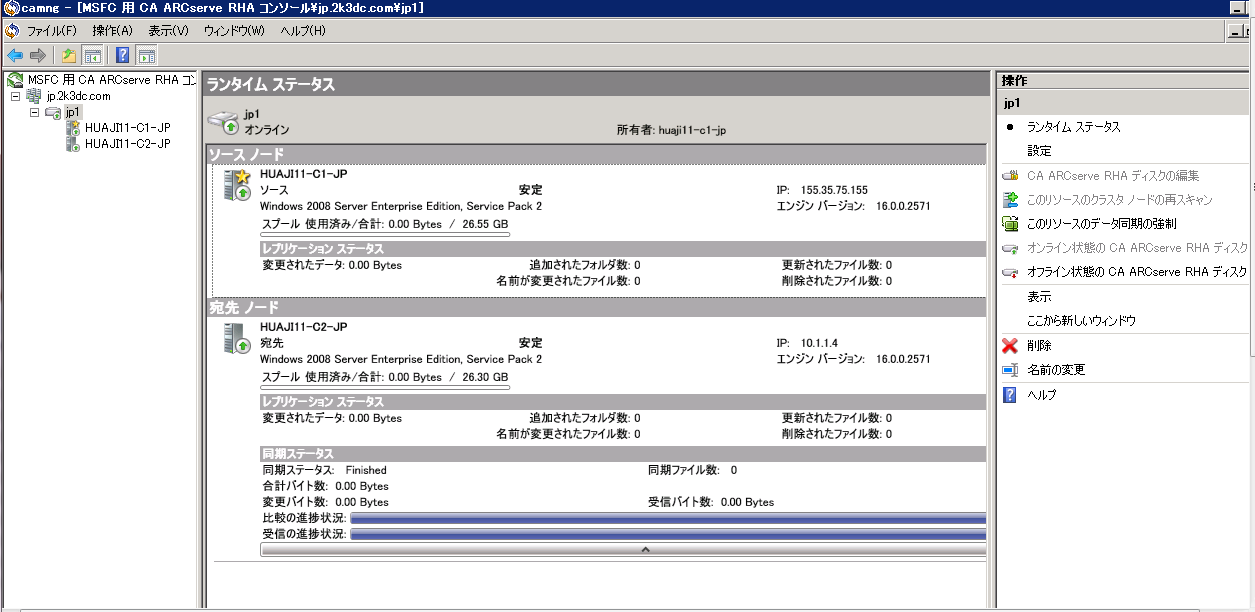Click the jp.2k3dc.com cluster icon in tree

point(34,96)
